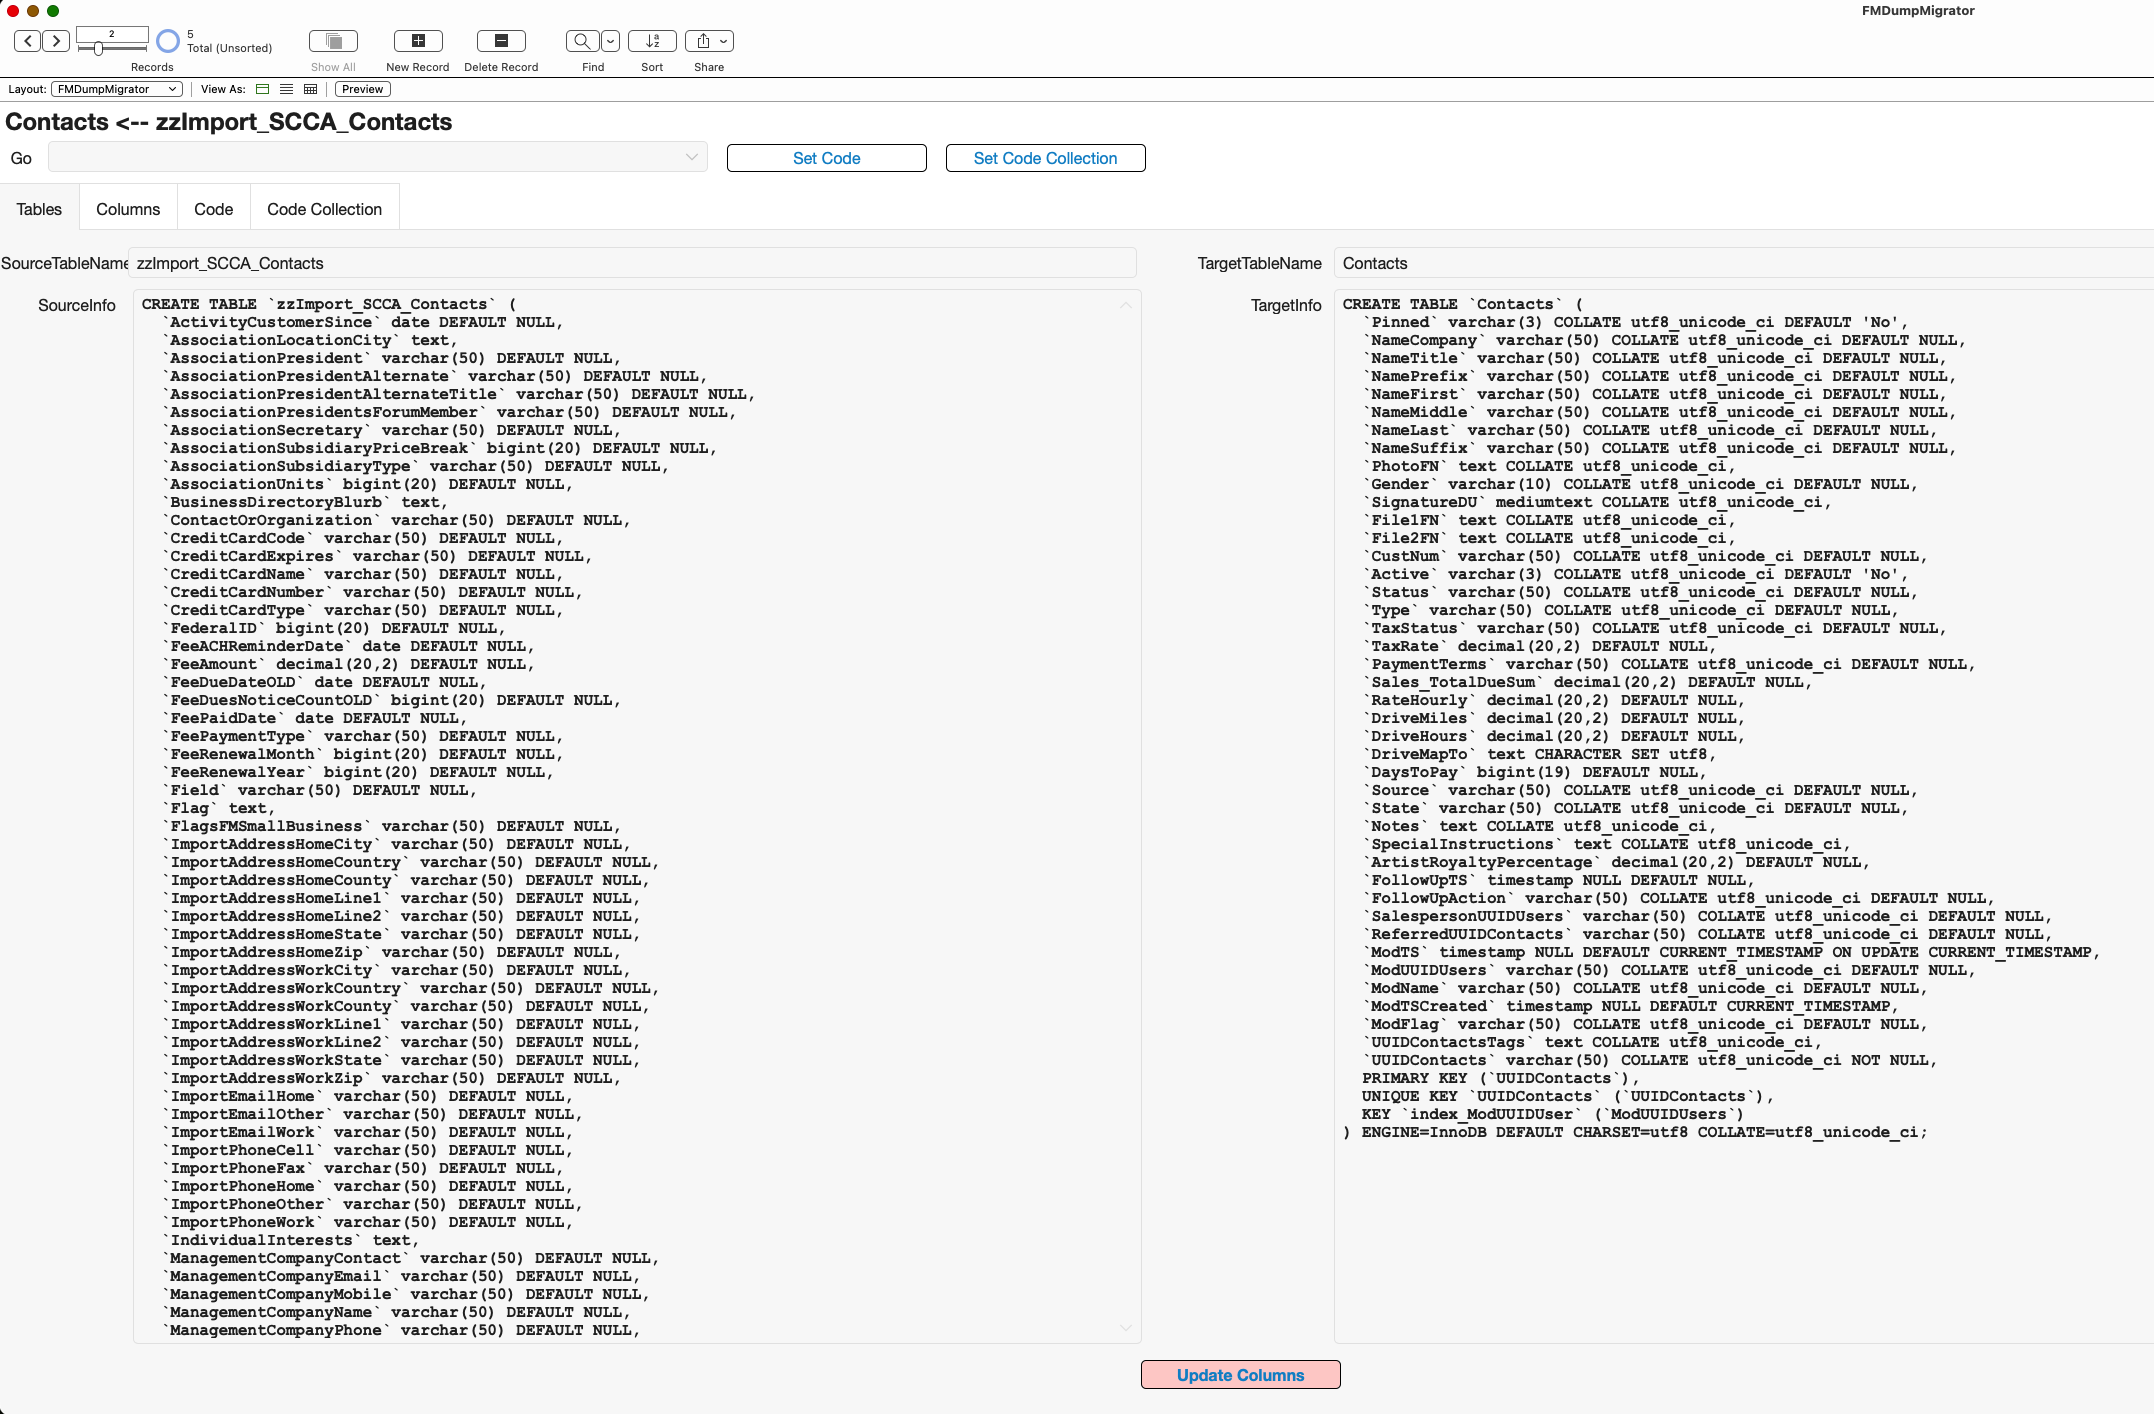2154x1414 pixels.
Task: Switch to Table view
Action: click(311, 89)
